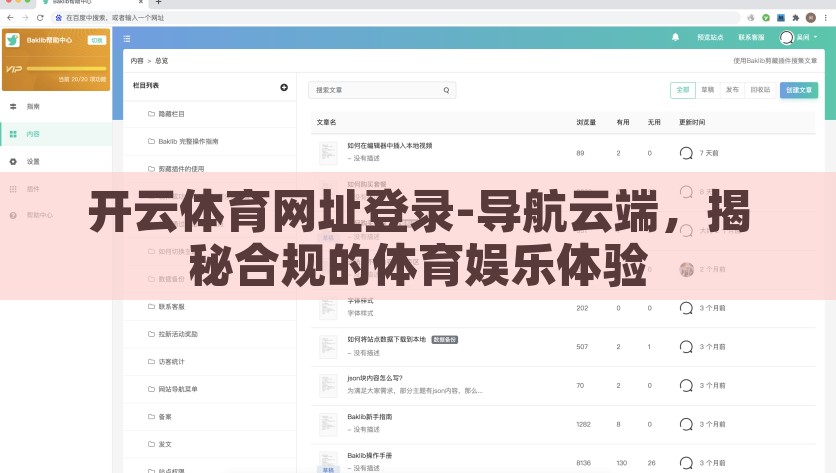This screenshot has width=836, height=473.
Task: Click folder icon beside 发文
Action: pyautogui.click(x=151, y=444)
